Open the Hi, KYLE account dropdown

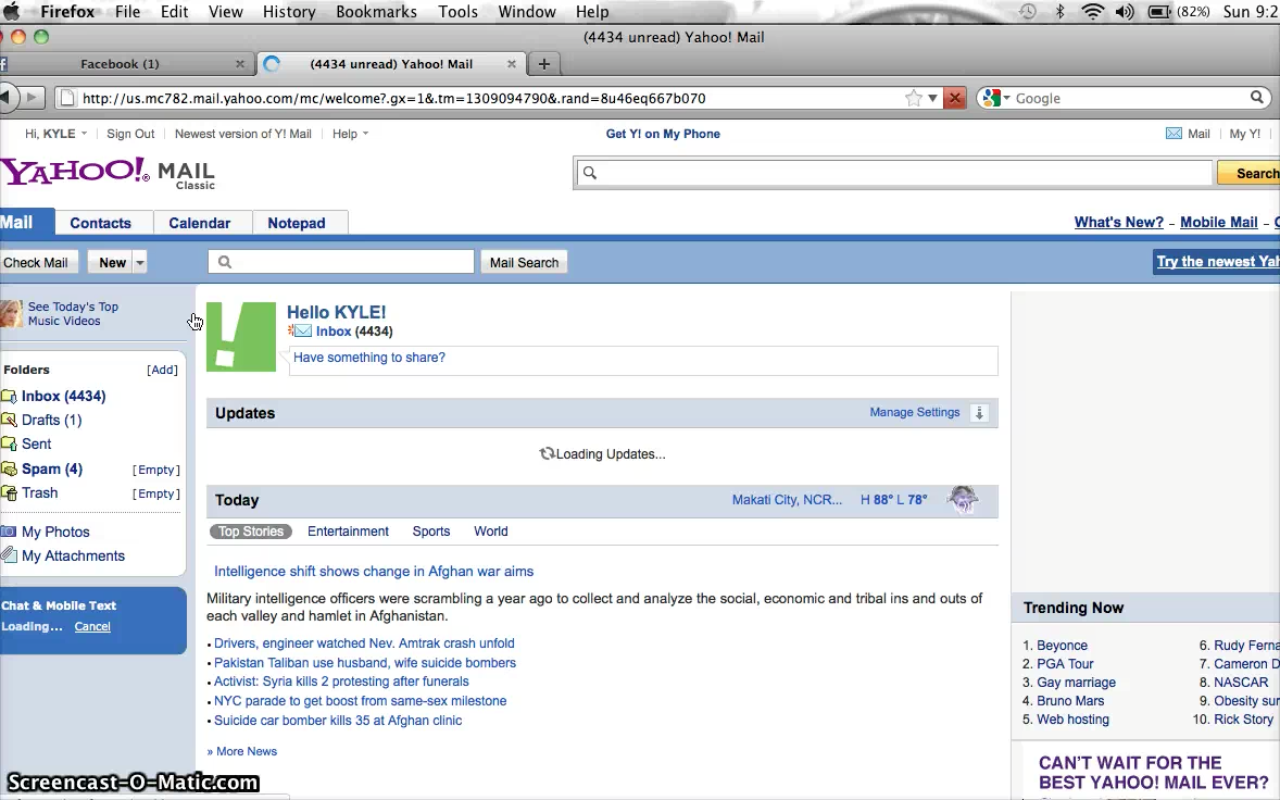(x=56, y=134)
